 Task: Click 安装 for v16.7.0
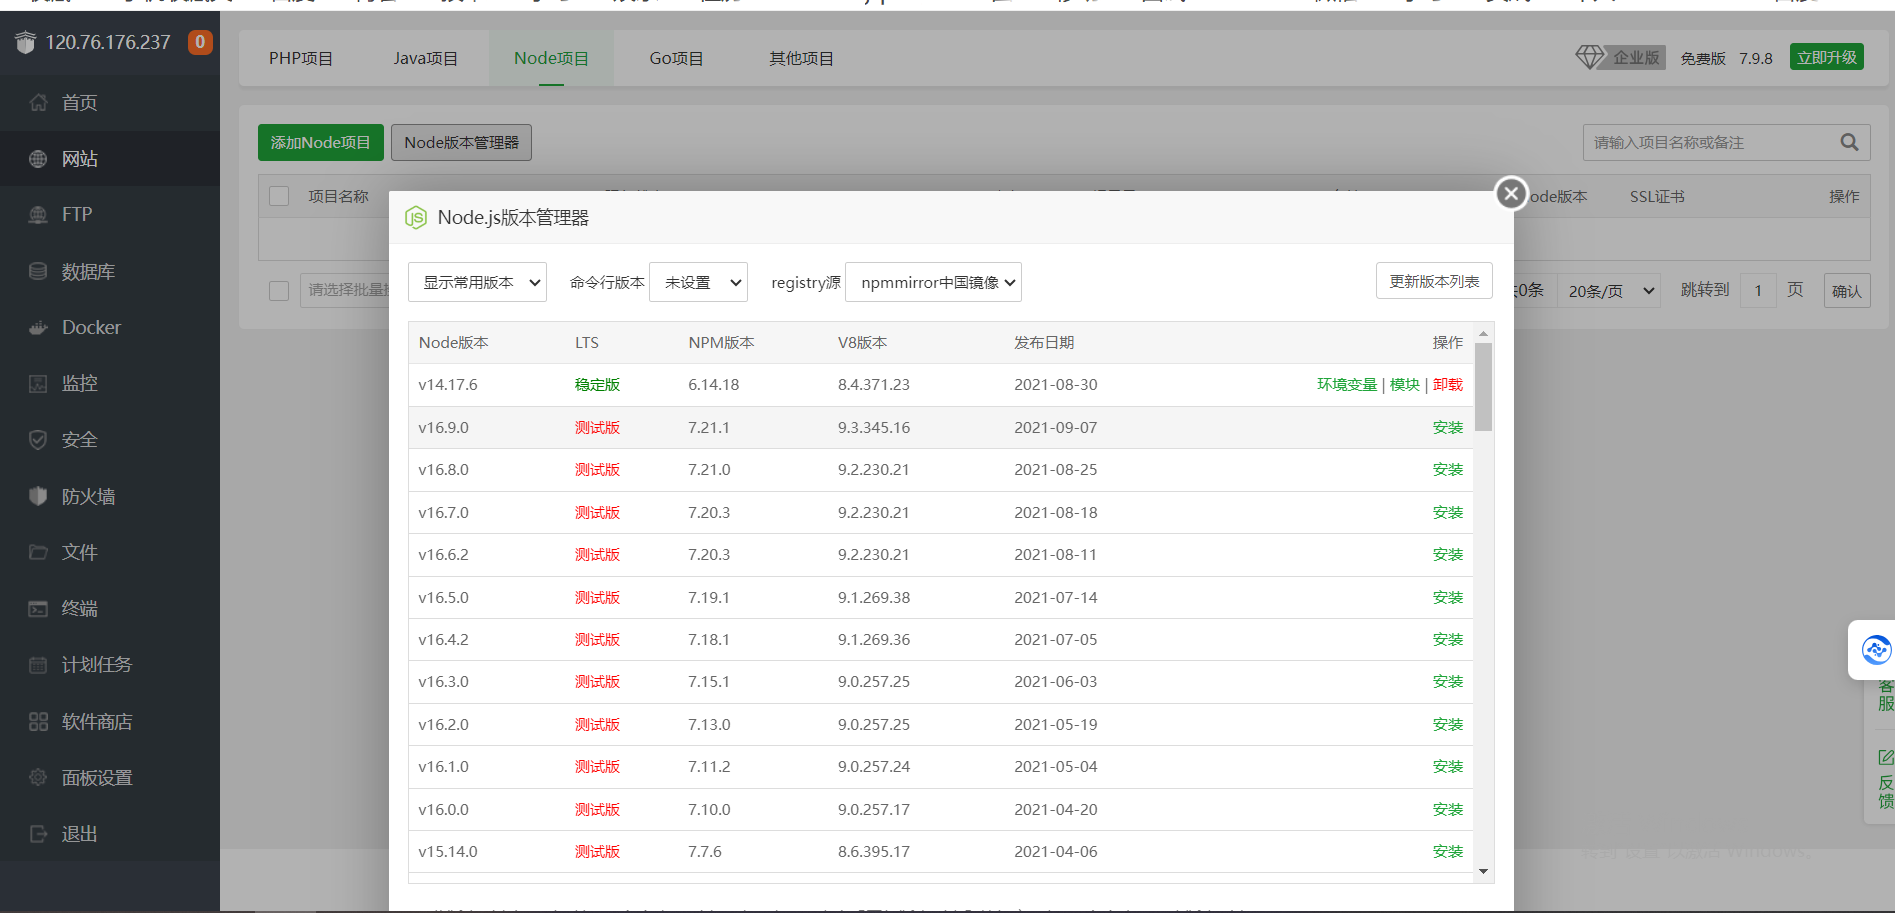[1448, 512]
